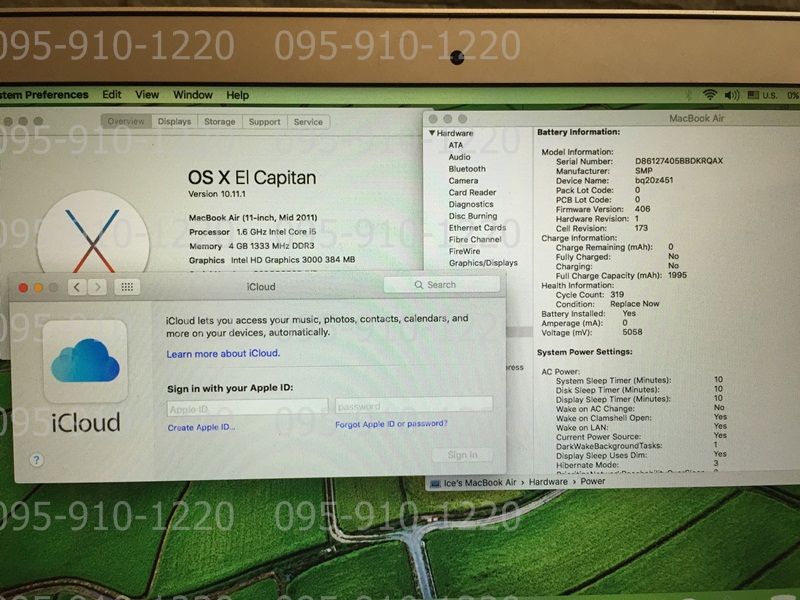
Task: Select Bluetooth in the Hardware list
Action: [467, 169]
